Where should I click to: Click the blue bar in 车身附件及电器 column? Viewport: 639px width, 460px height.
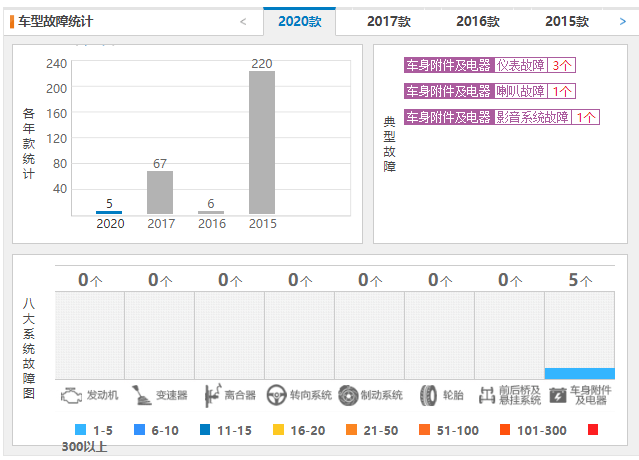pyautogui.click(x=580, y=374)
